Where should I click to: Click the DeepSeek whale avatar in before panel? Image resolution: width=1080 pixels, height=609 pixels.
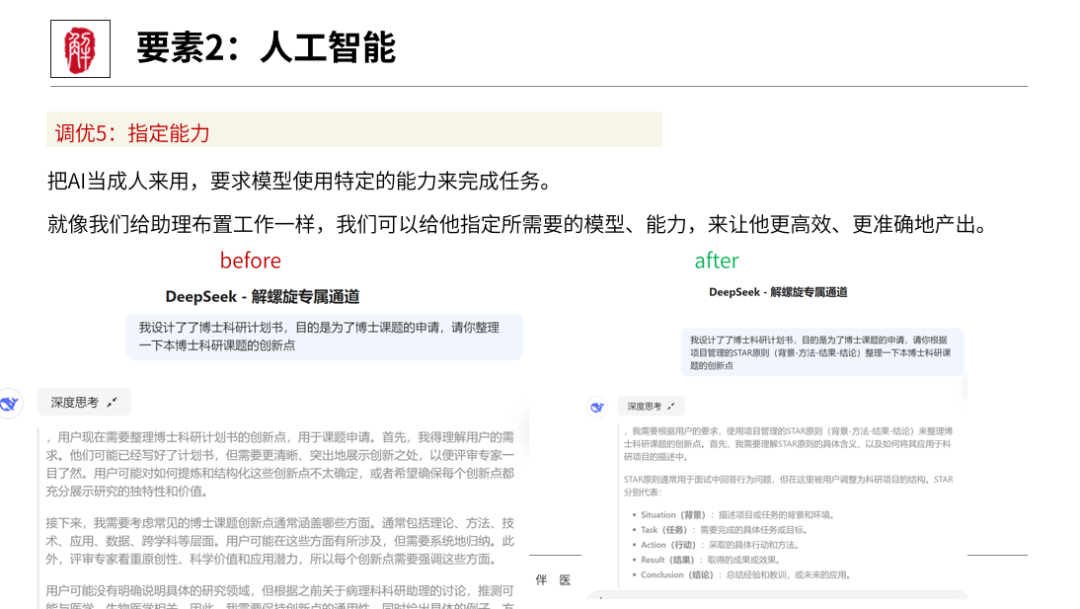10,403
